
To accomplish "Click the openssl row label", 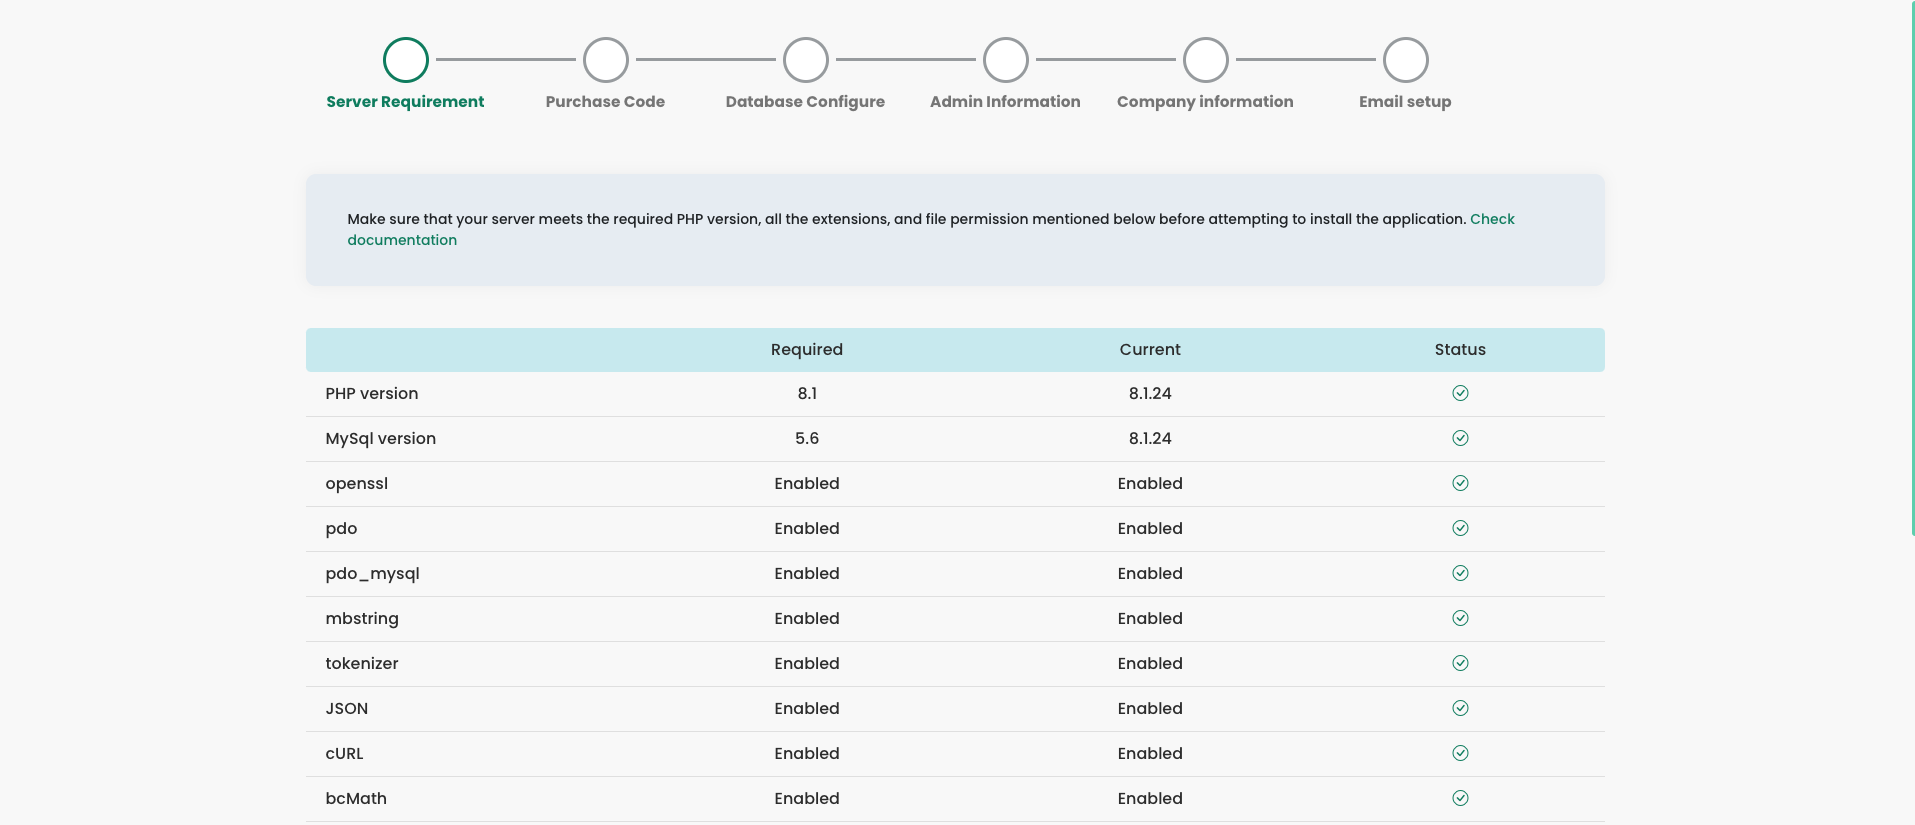I will click(356, 484).
